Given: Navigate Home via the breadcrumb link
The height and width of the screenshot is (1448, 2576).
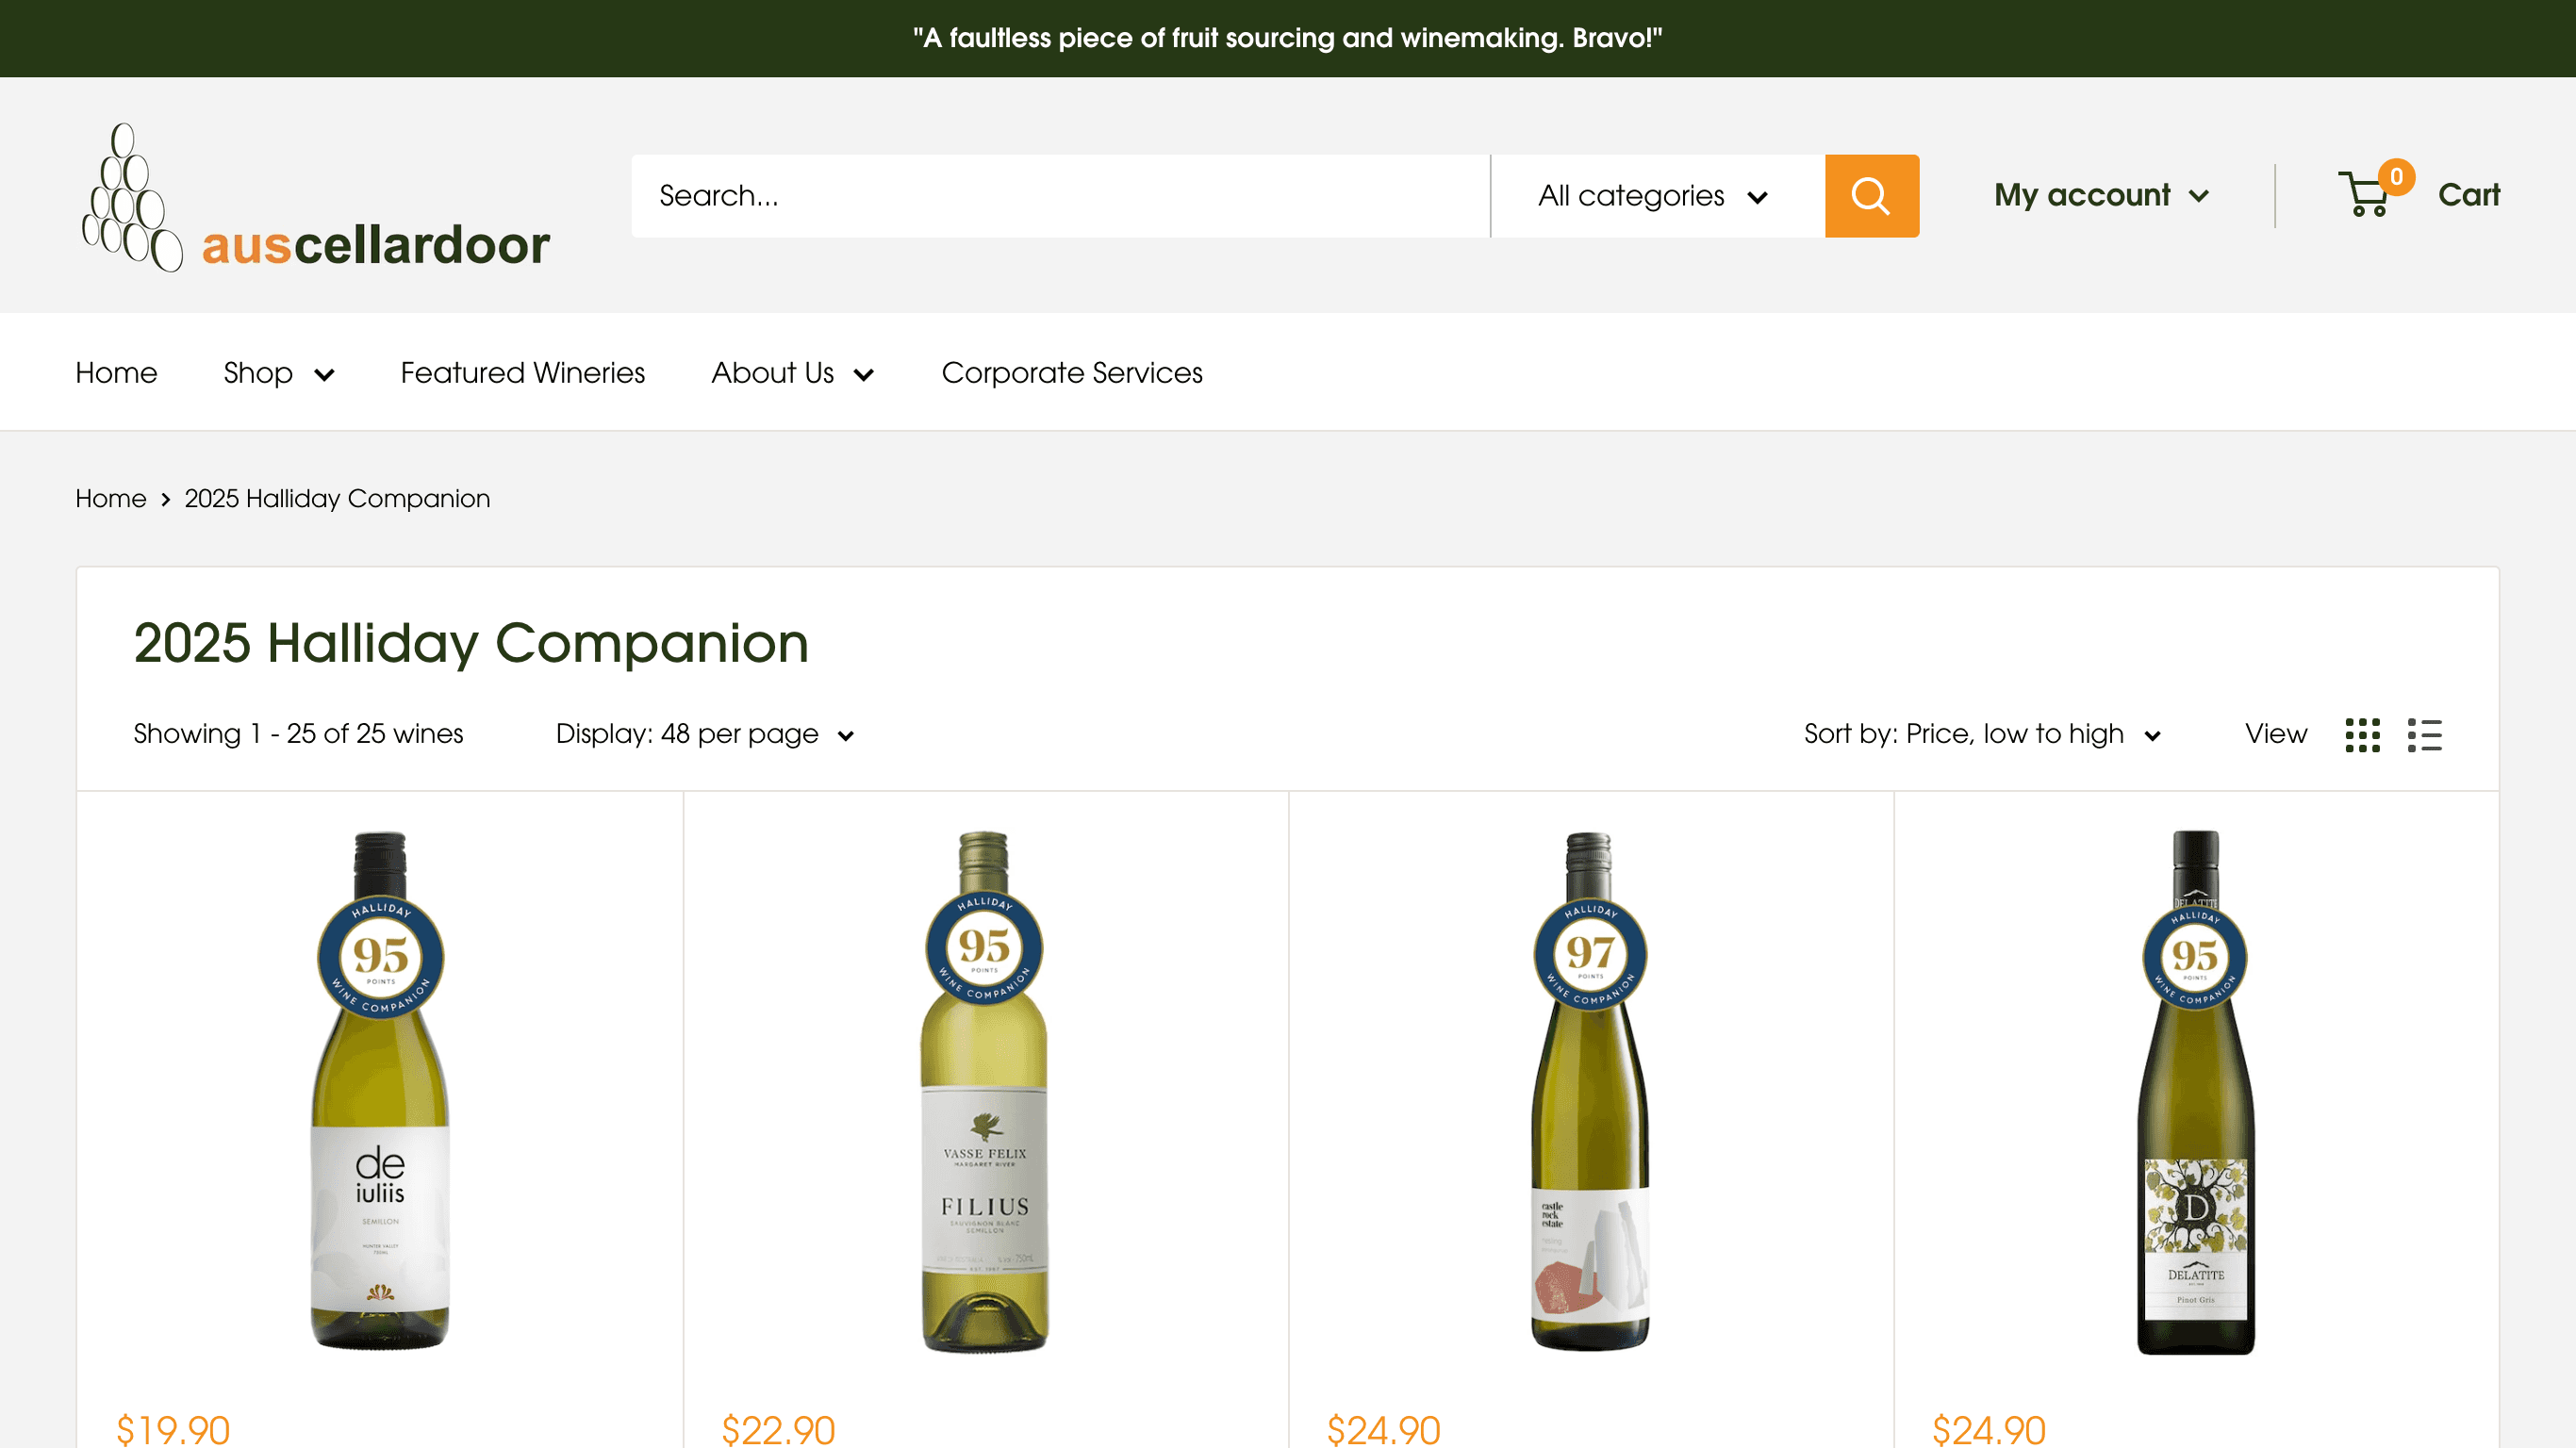Looking at the screenshot, I should [x=110, y=499].
